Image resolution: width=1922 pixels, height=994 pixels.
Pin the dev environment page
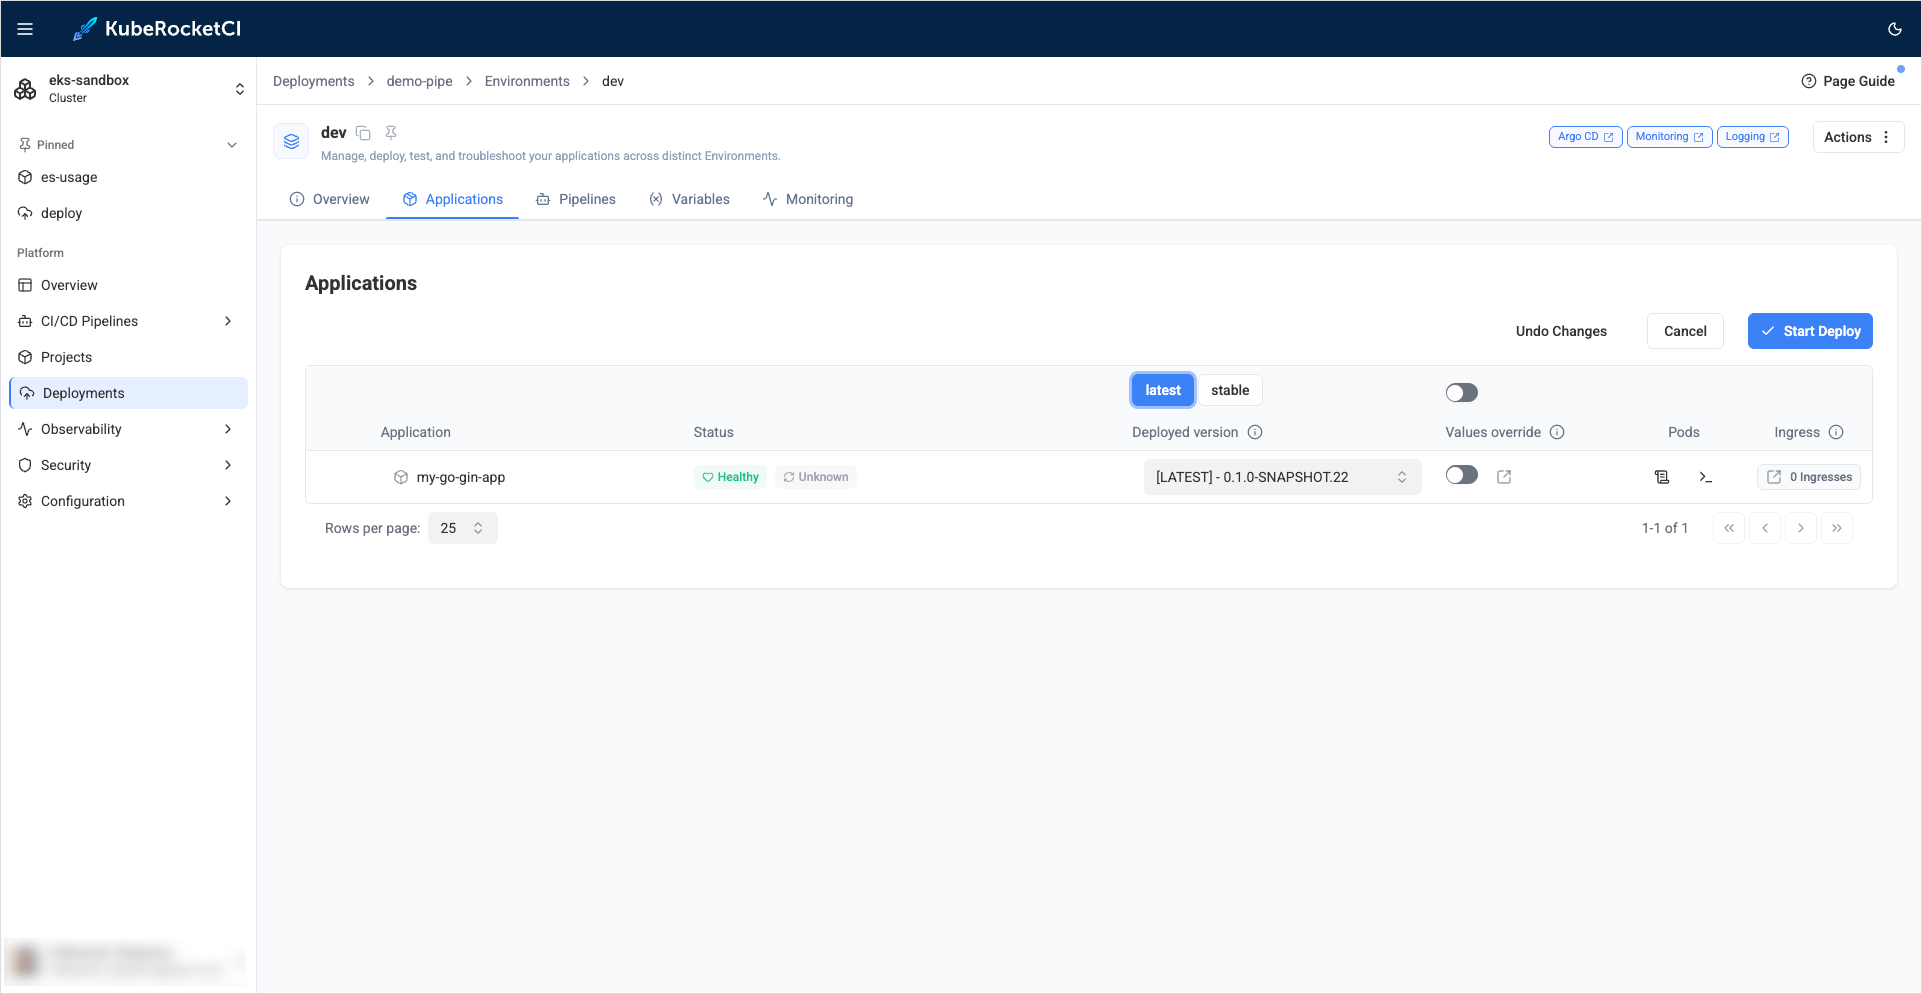click(x=391, y=133)
